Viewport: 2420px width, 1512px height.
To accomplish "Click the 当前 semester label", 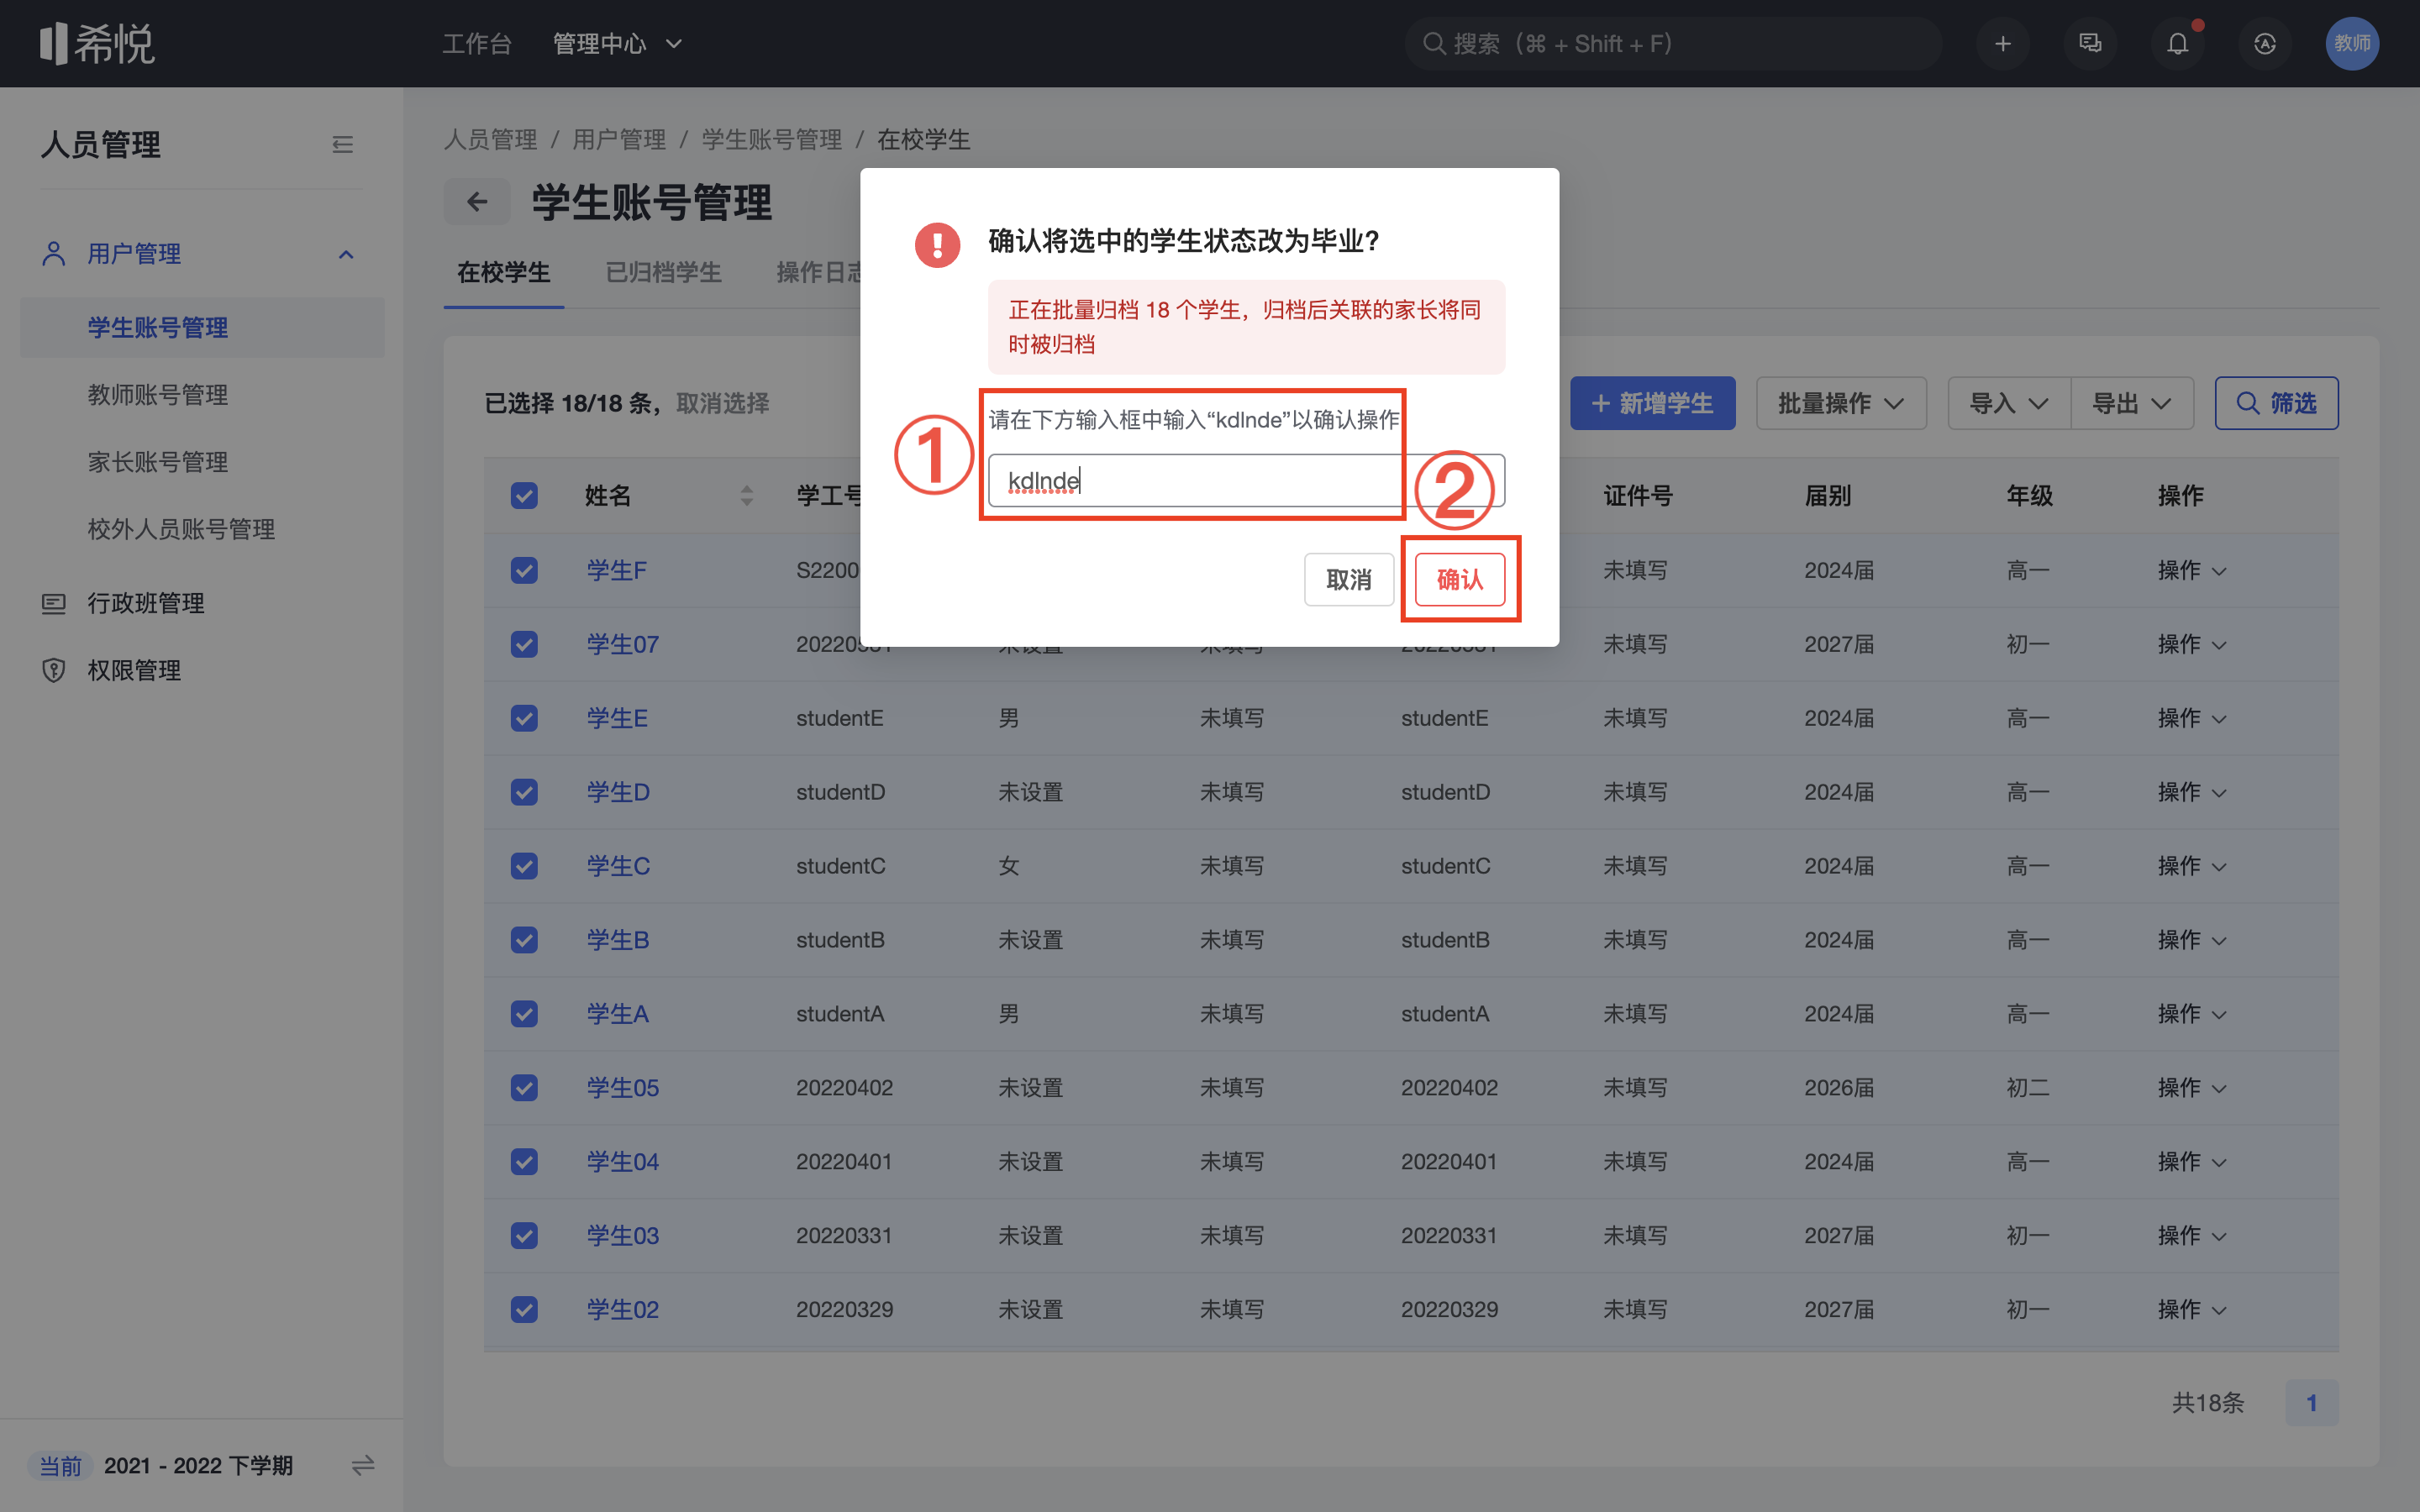I will tap(60, 1465).
